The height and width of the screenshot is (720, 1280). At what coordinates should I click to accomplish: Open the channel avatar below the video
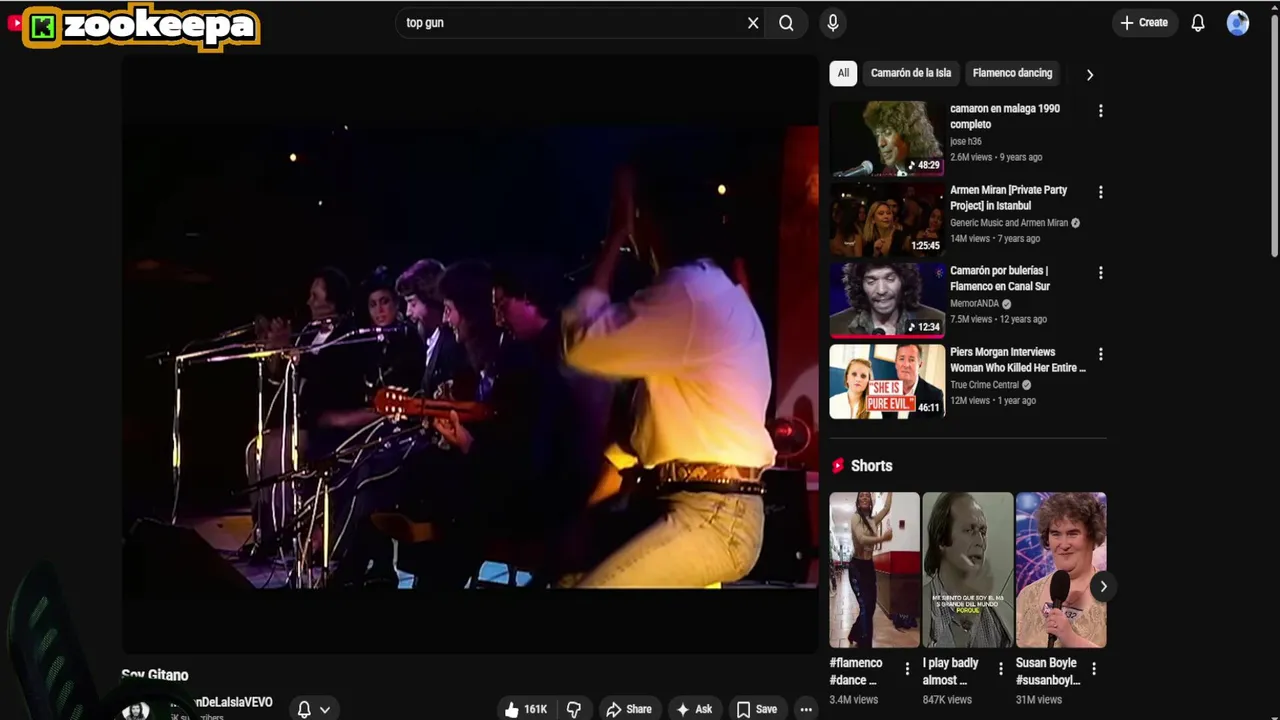pyautogui.click(x=136, y=710)
